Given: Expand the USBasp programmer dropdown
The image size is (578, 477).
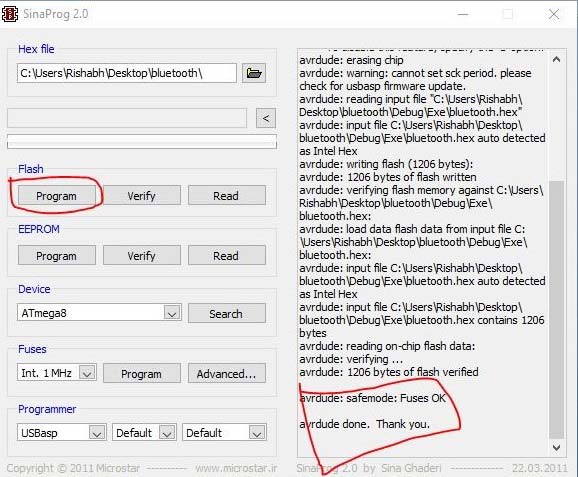Looking at the screenshot, I should pos(97,432).
